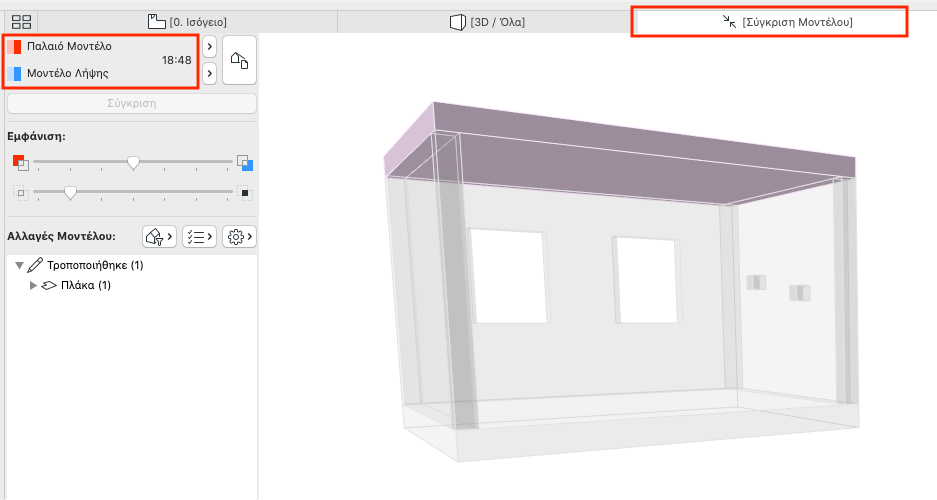
Task: Click the swap models icon button
Action: [x=240, y=60]
